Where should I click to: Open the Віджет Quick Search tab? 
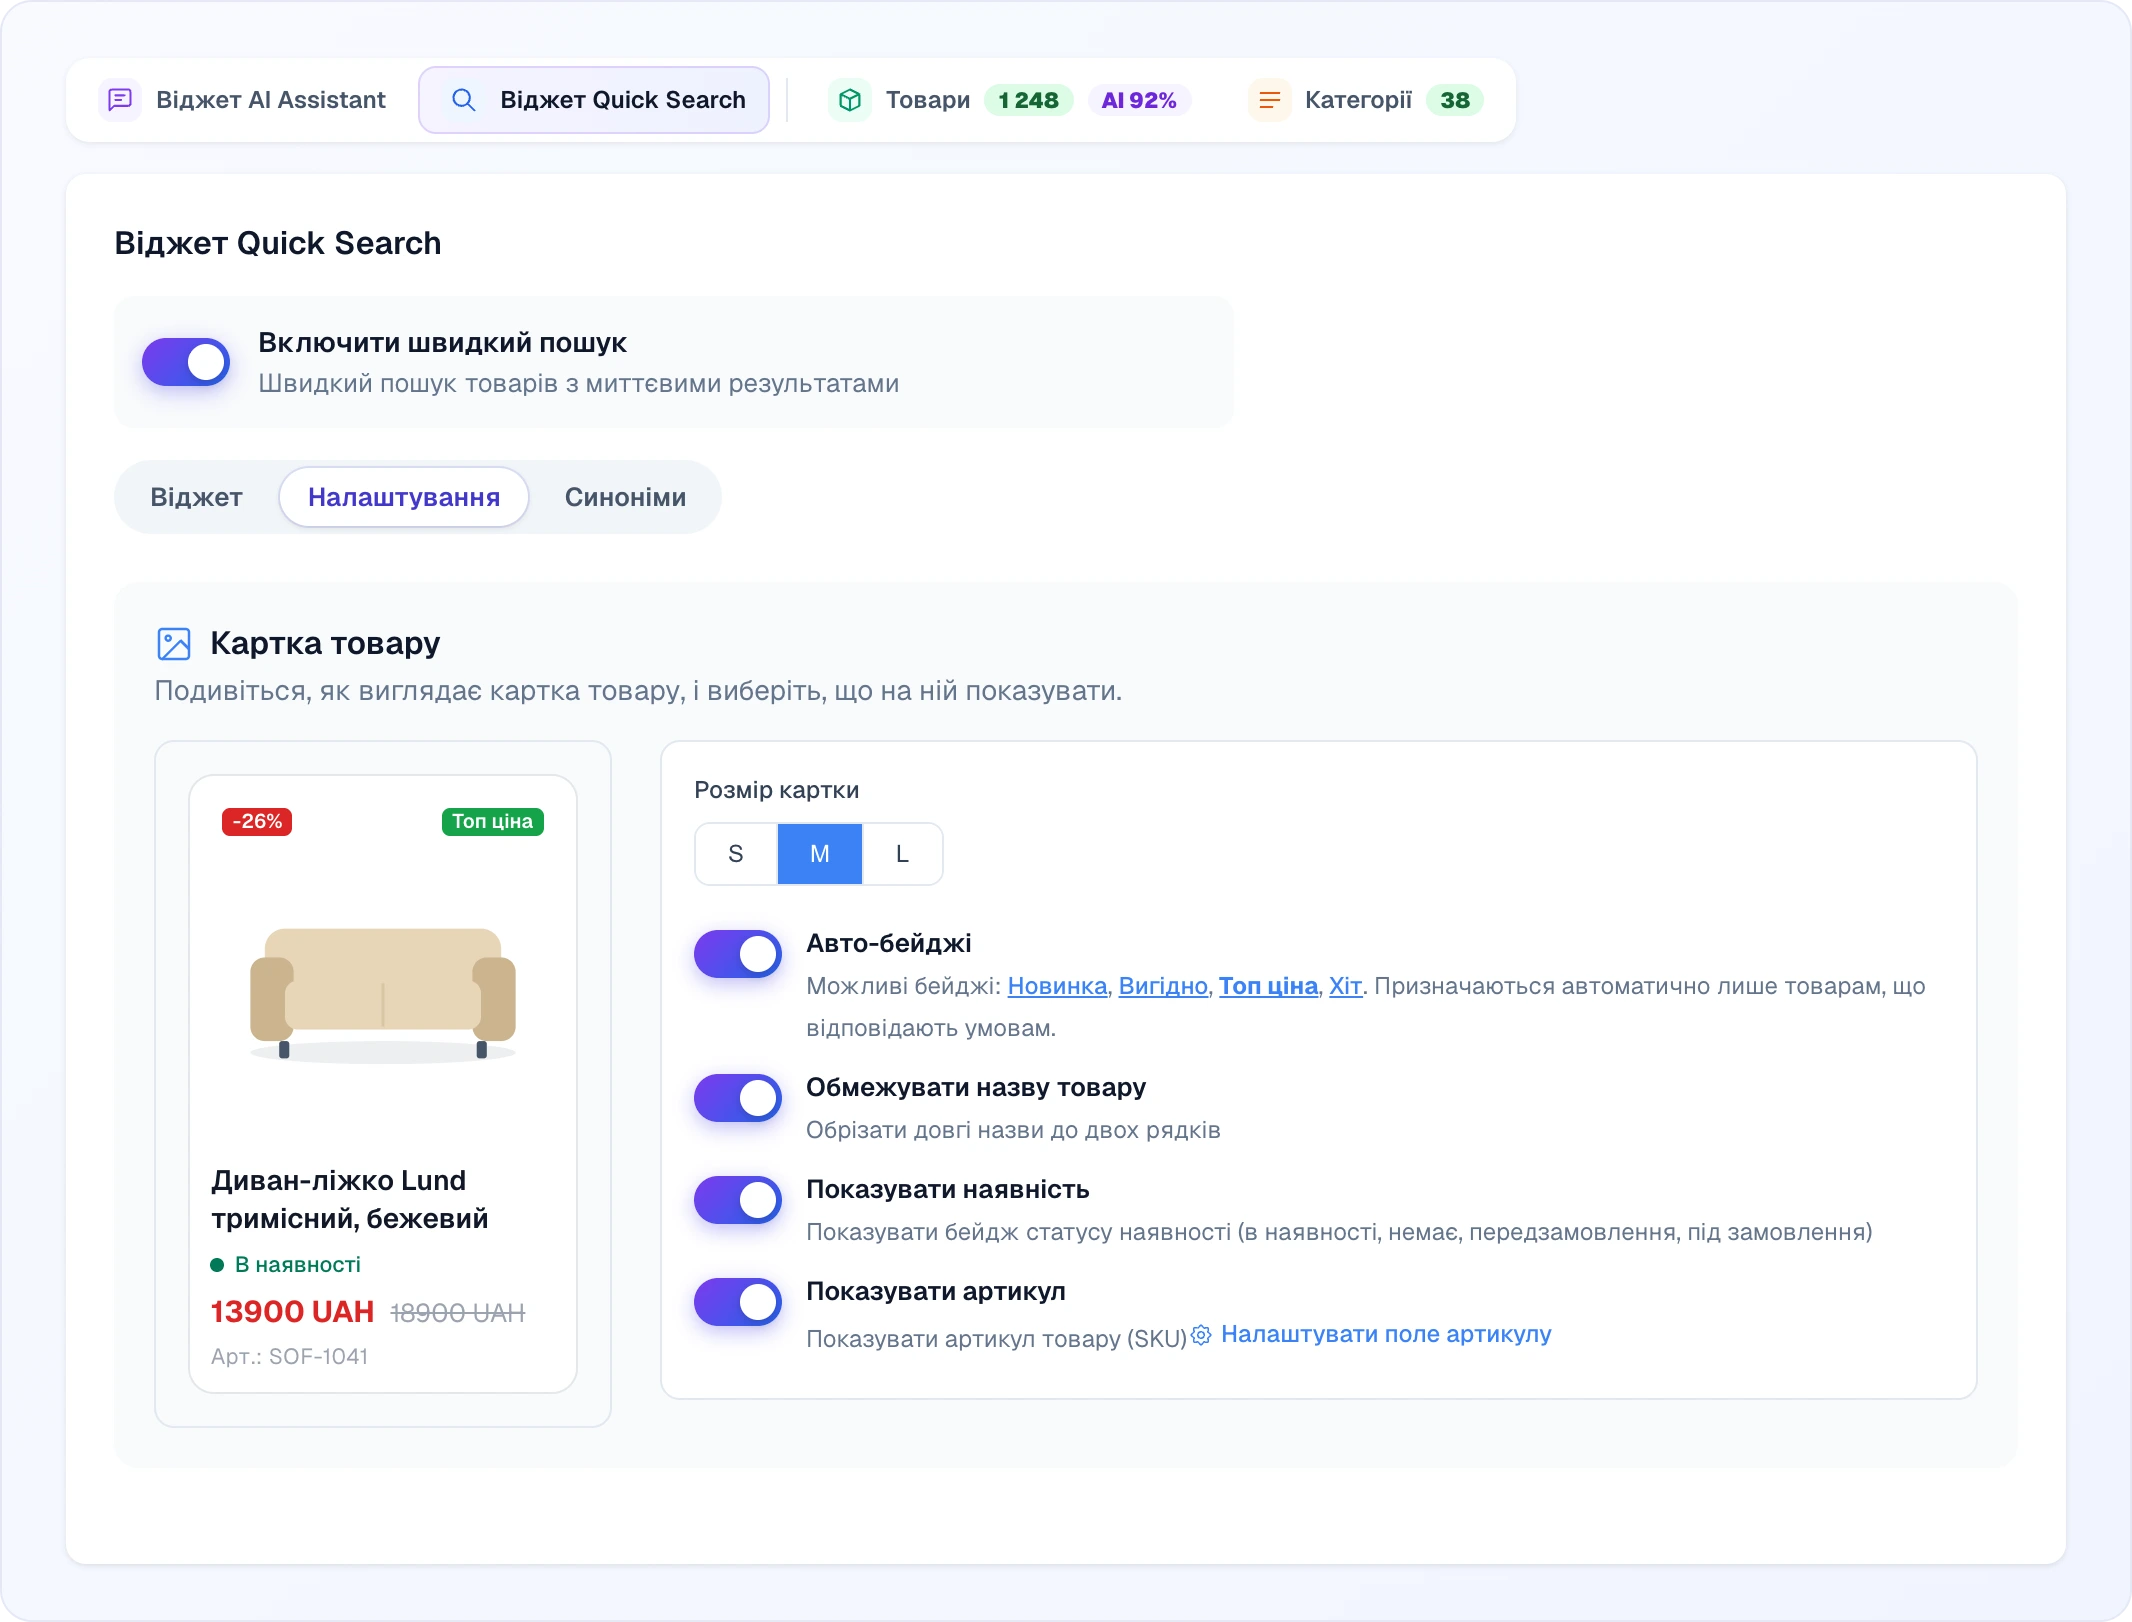[x=594, y=100]
